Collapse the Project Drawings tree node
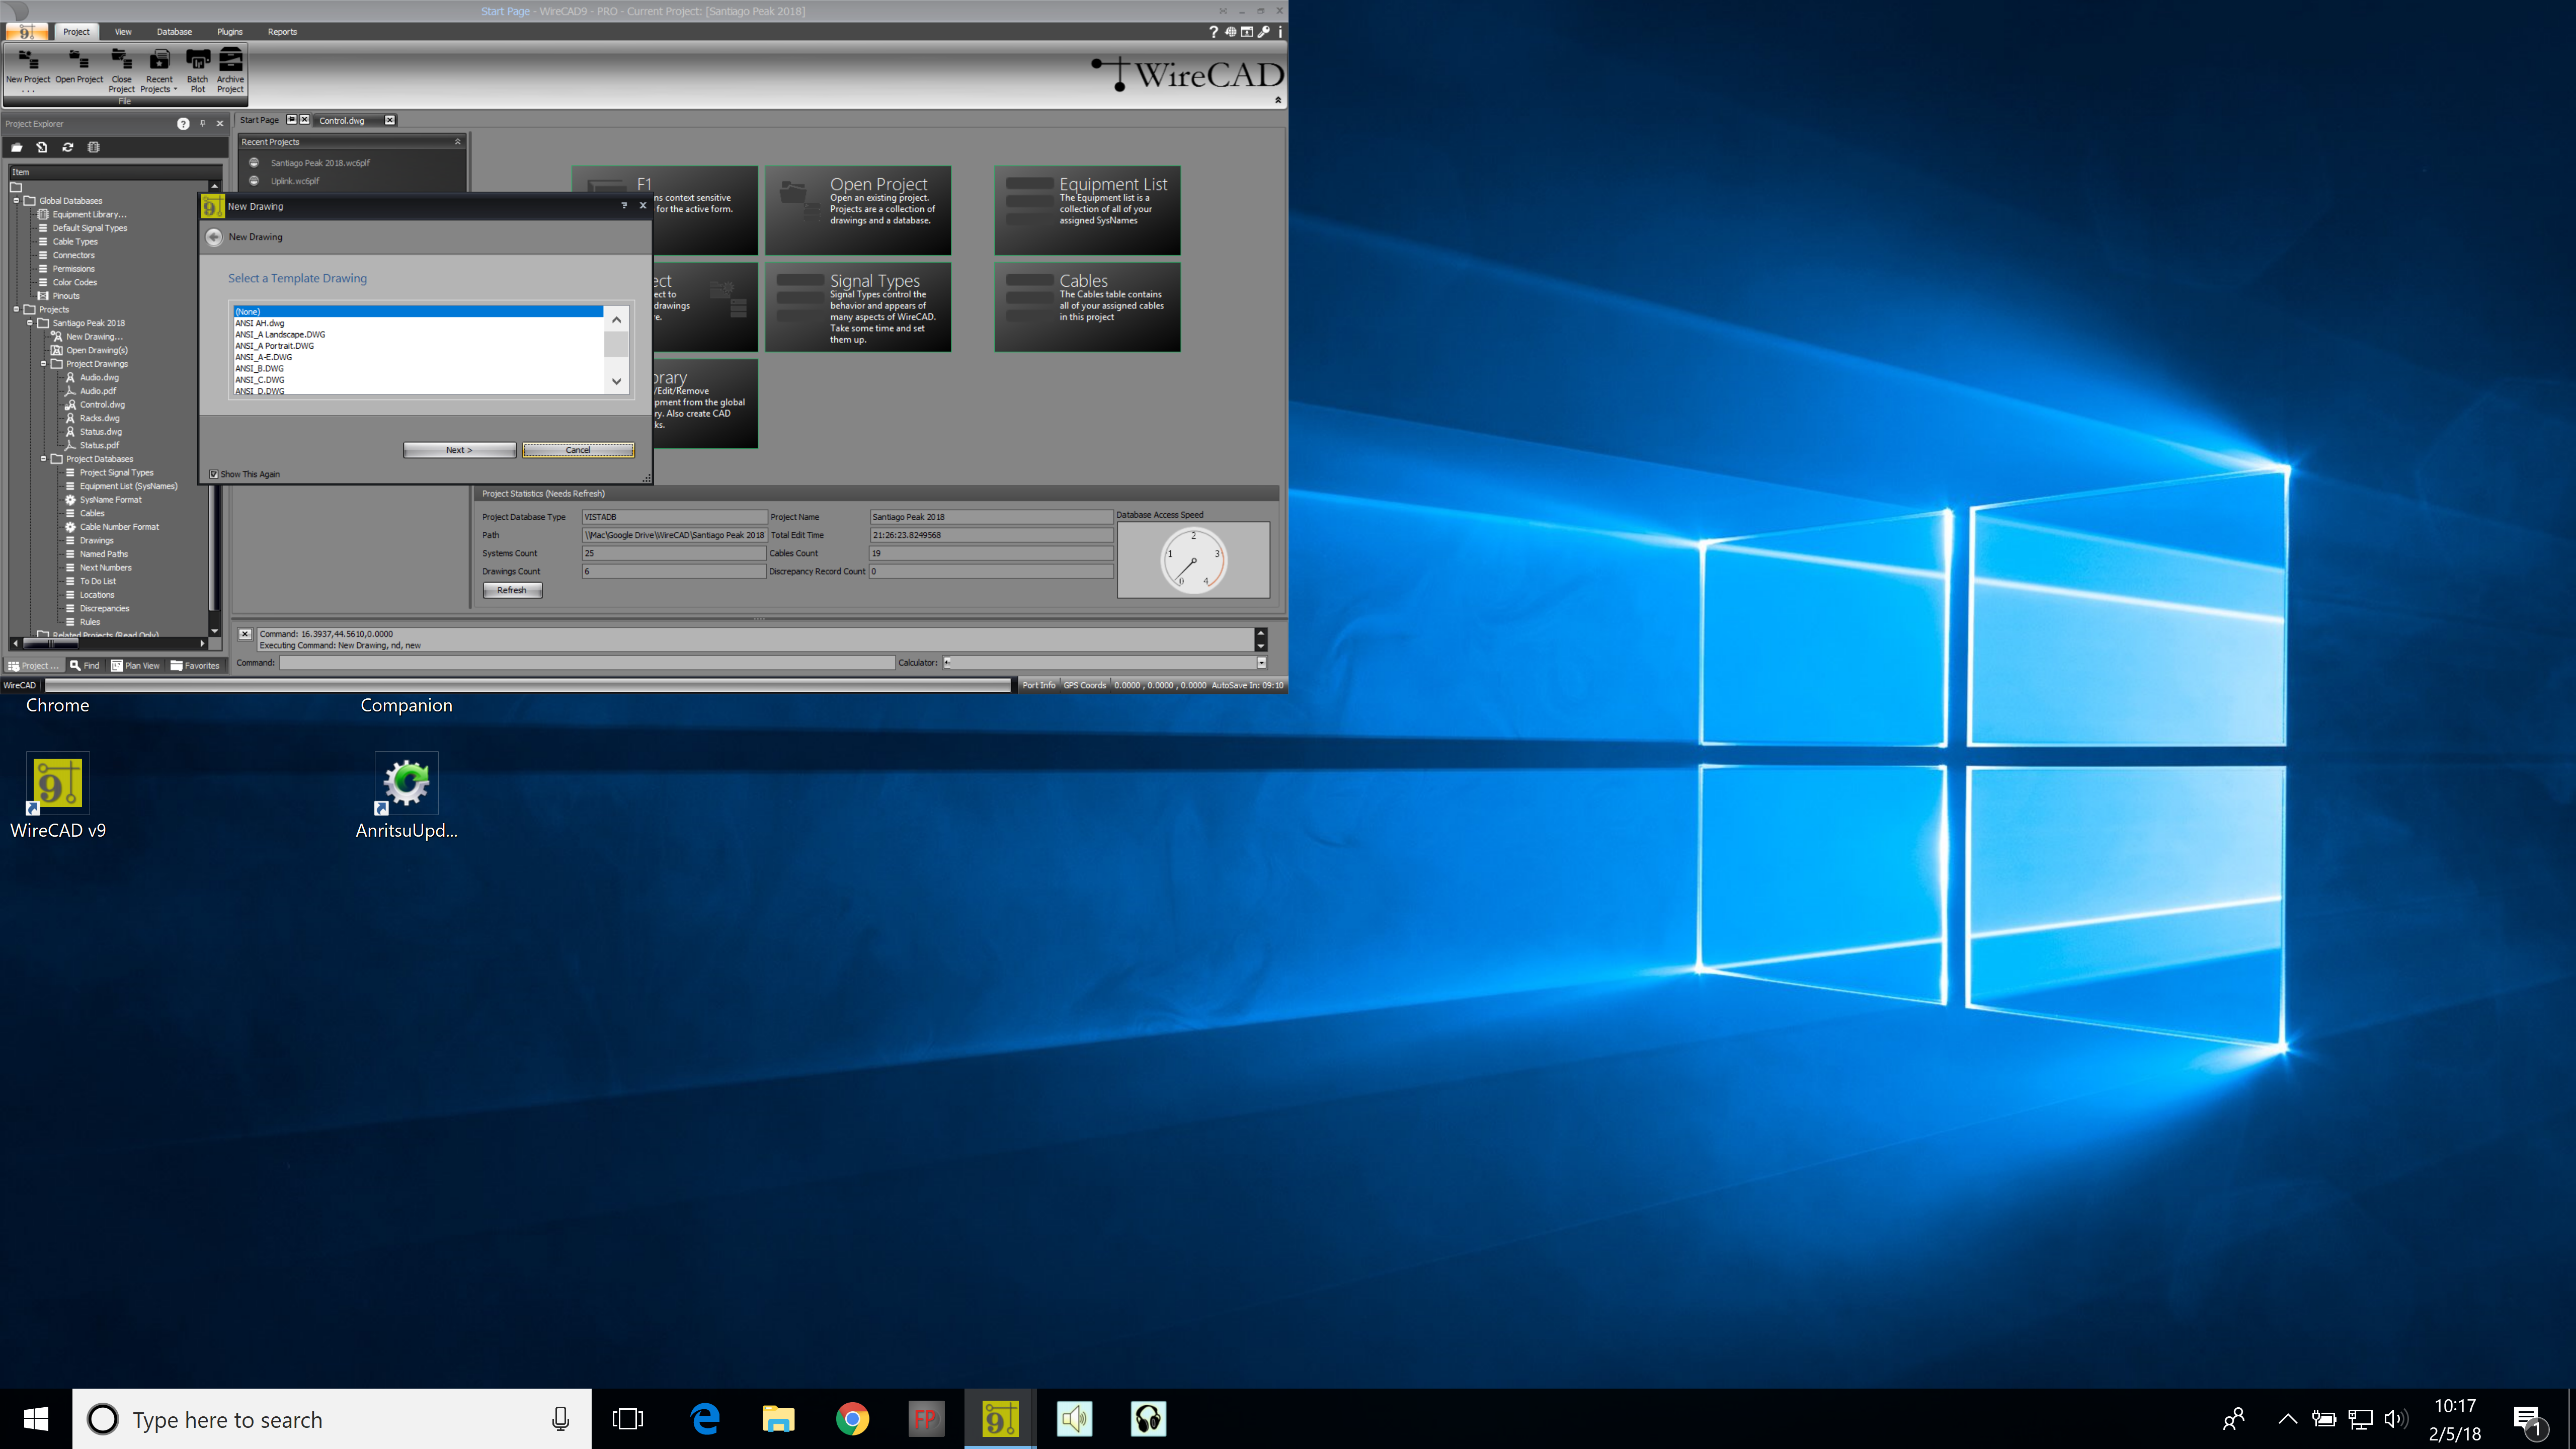This screenshot has width=2576, height=1449. (44, 364)
